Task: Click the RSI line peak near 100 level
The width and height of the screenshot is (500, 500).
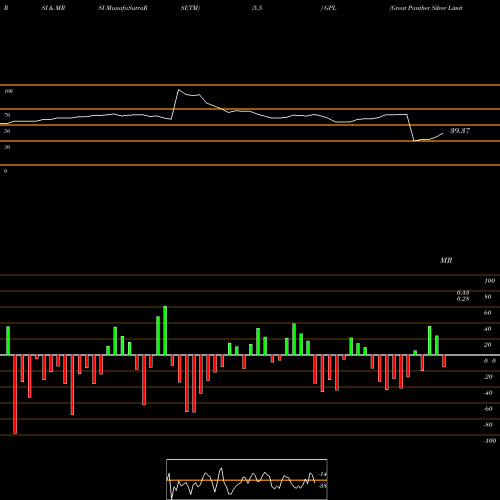Action: (x=178, y=90)
